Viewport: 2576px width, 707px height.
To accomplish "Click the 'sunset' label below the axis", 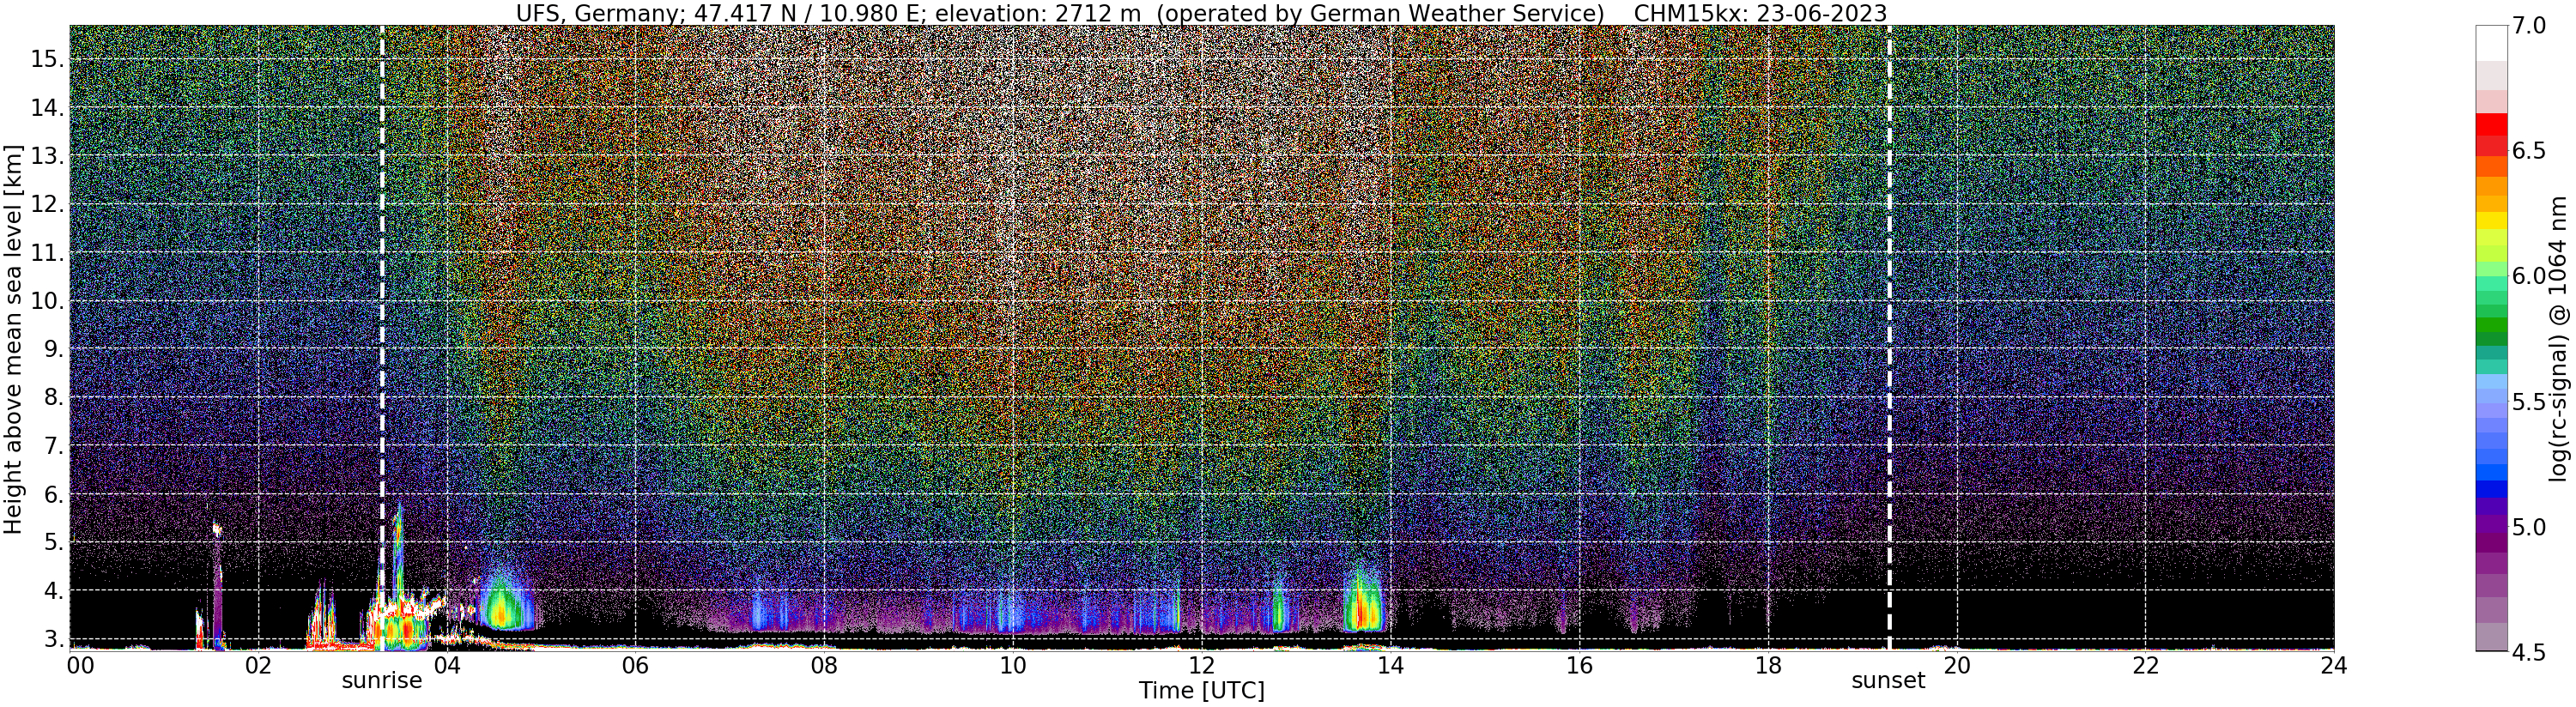I will pos(1888,681).
